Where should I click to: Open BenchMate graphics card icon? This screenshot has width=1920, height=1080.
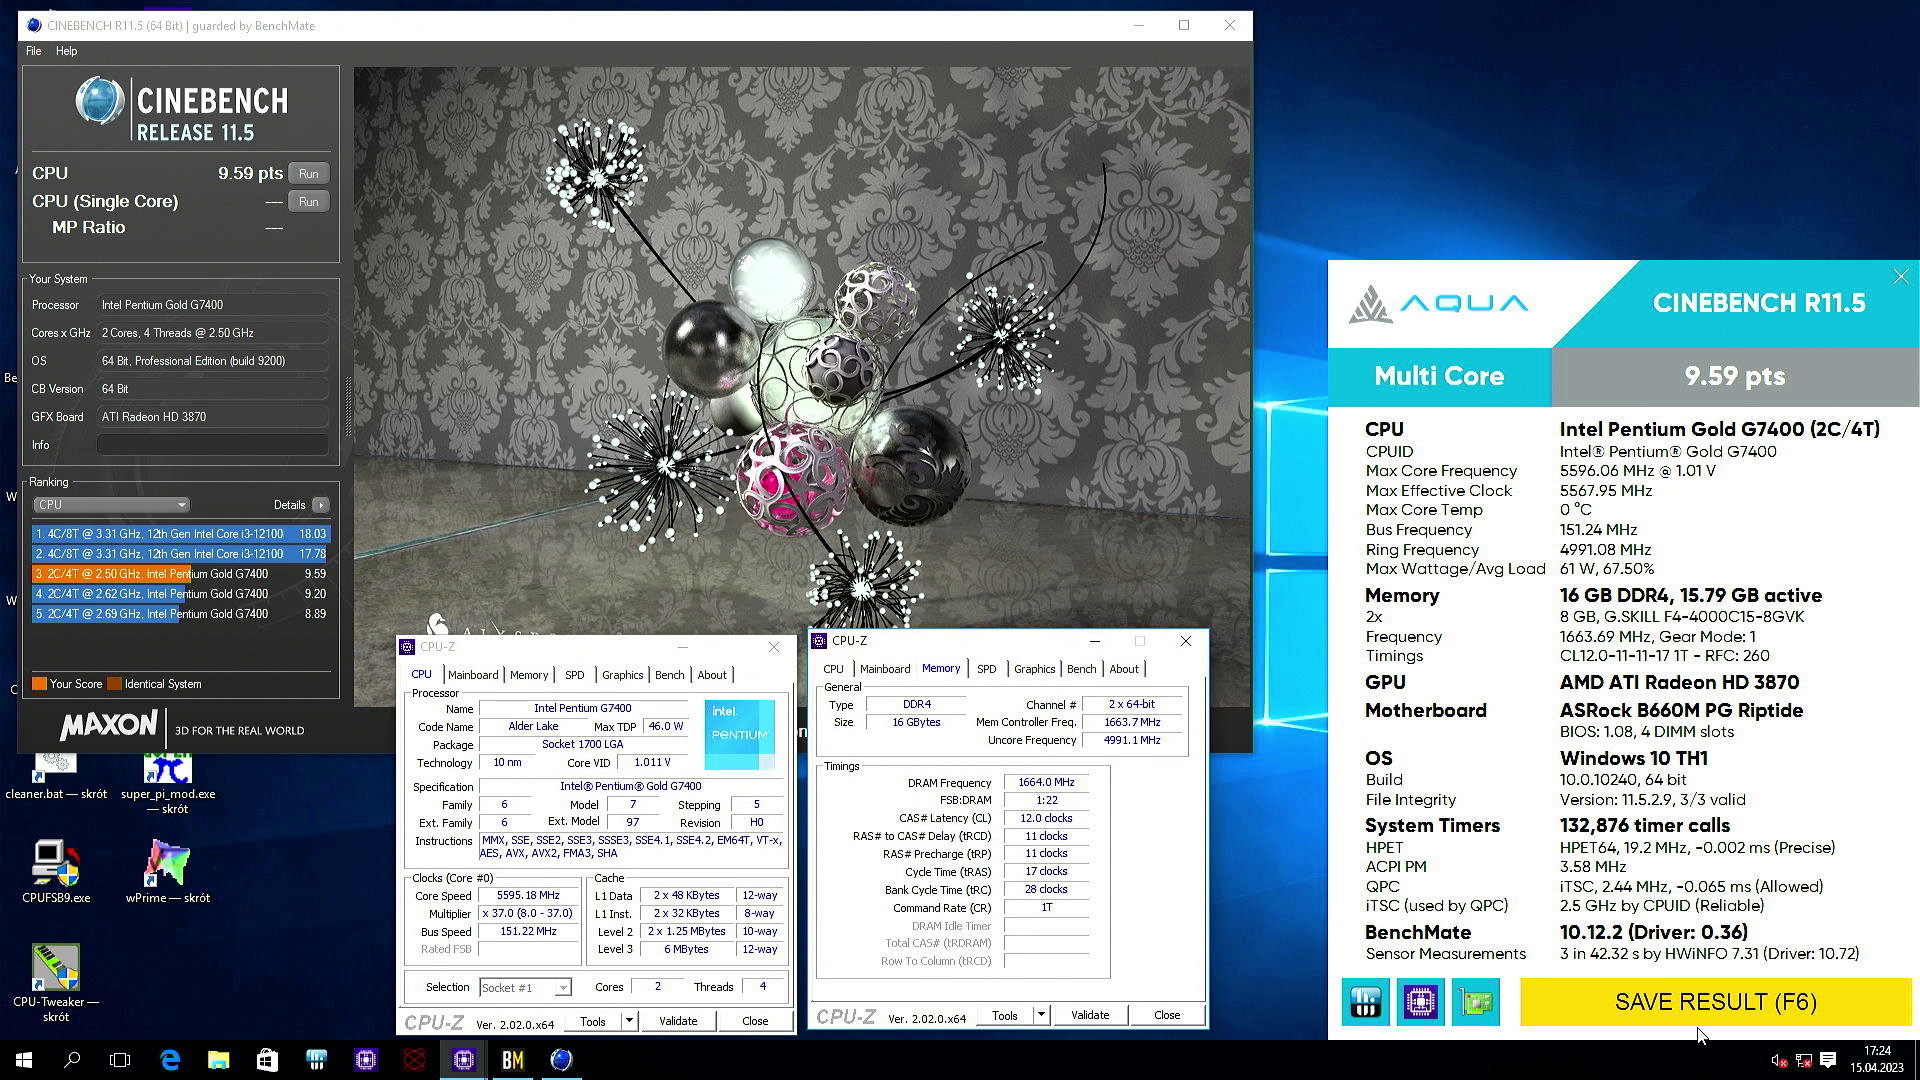(x=1476, y=1002)
